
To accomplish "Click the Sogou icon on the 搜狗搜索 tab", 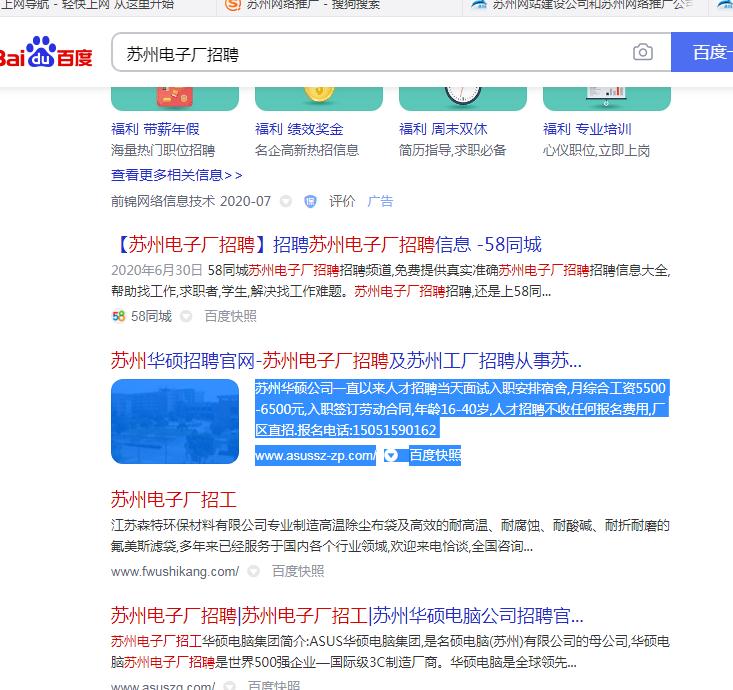I will click(232, 4).
